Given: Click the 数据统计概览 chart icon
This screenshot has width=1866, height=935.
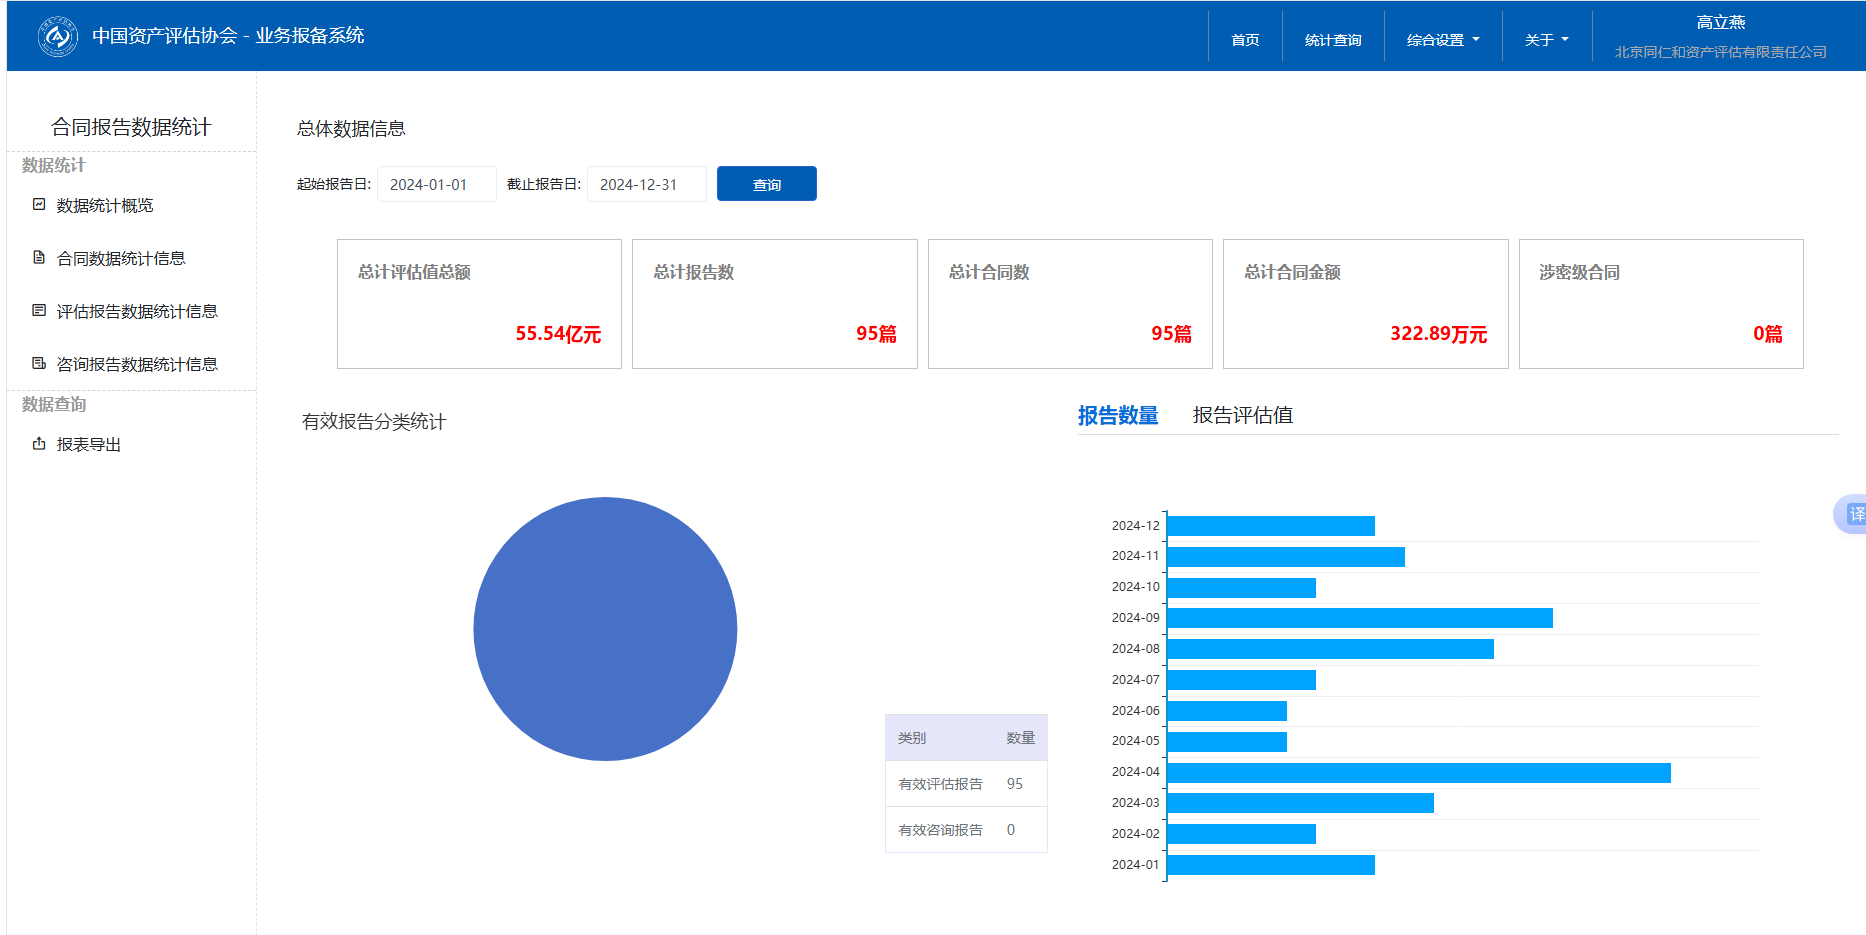Looking at the screenshot, I should click(x=39, y=204).
